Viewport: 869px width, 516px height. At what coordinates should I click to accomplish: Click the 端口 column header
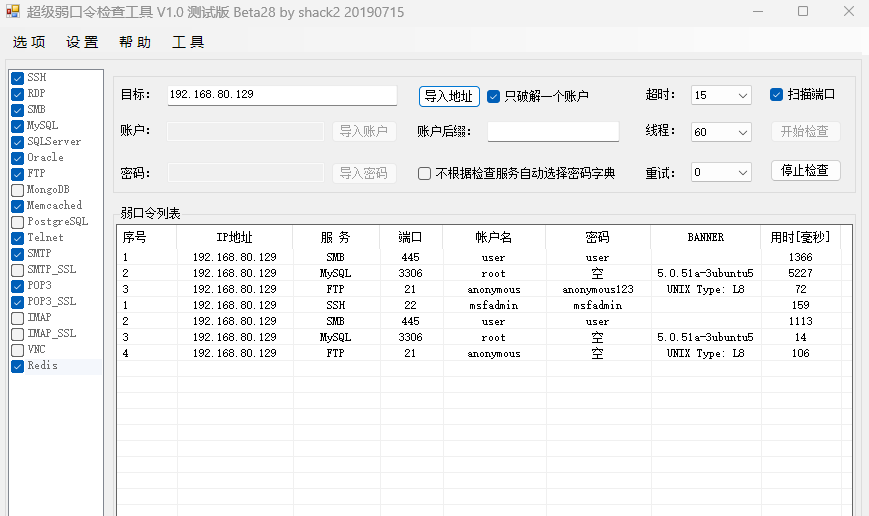[410, 238]
